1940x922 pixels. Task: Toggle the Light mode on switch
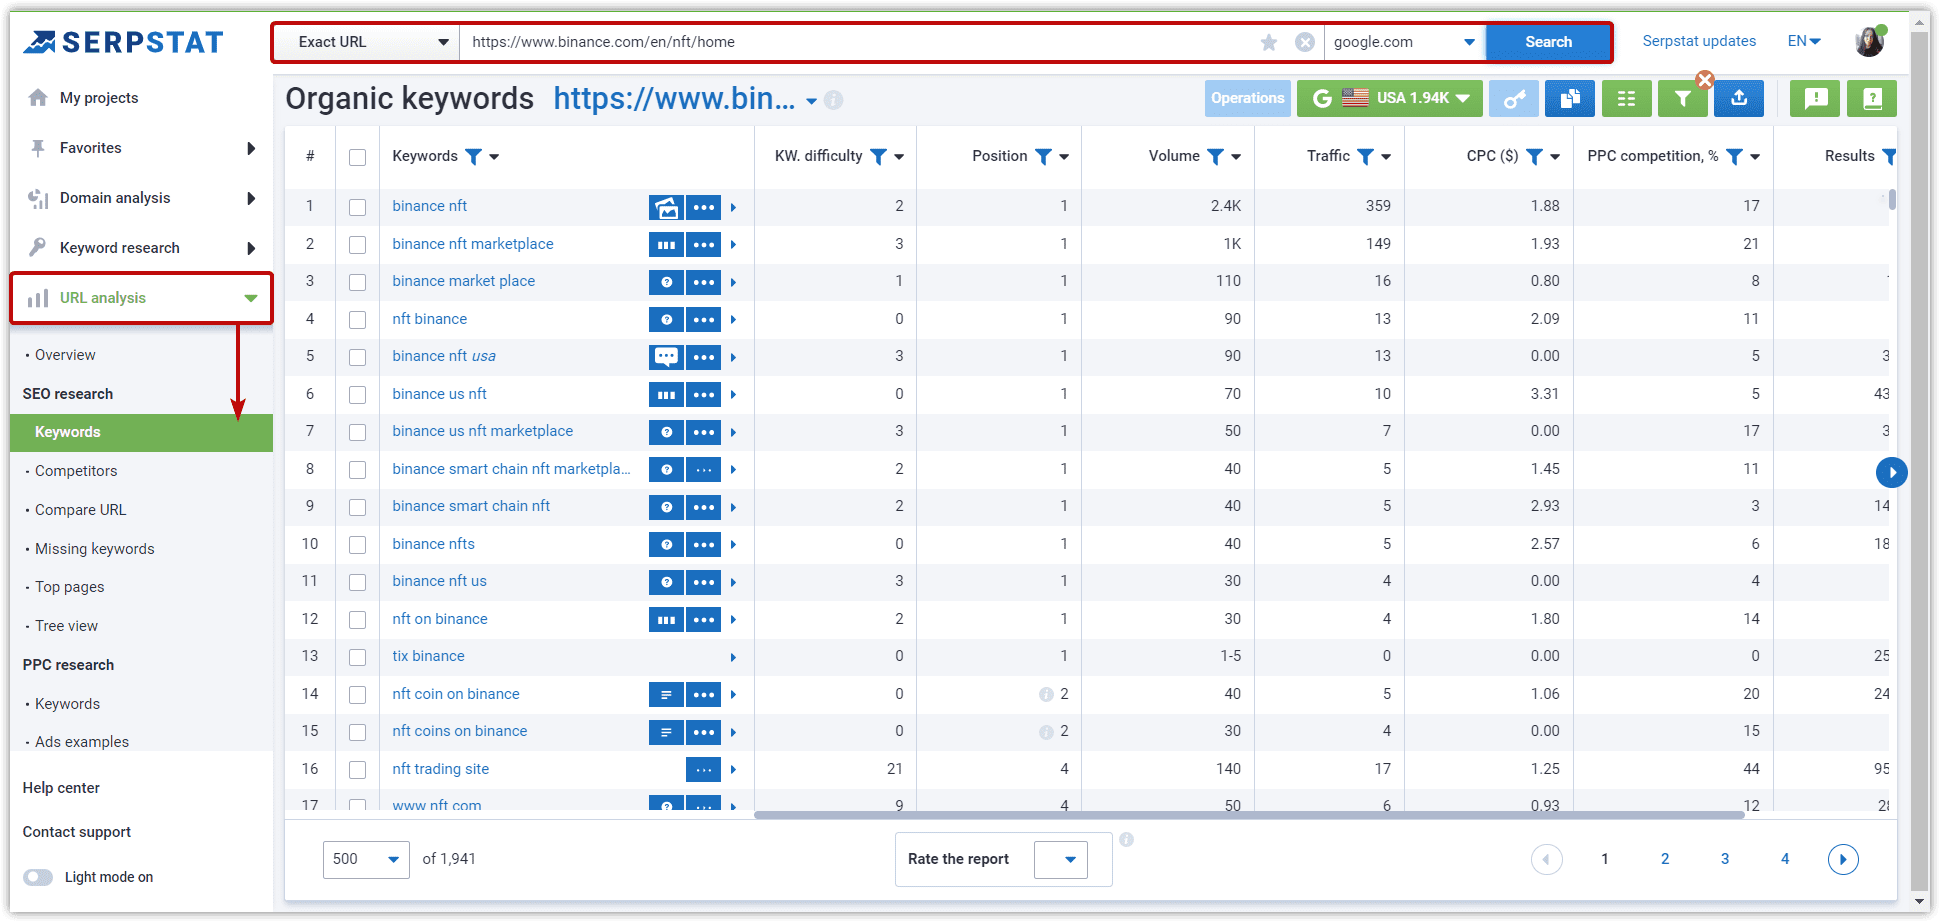[x=39, y=877]
